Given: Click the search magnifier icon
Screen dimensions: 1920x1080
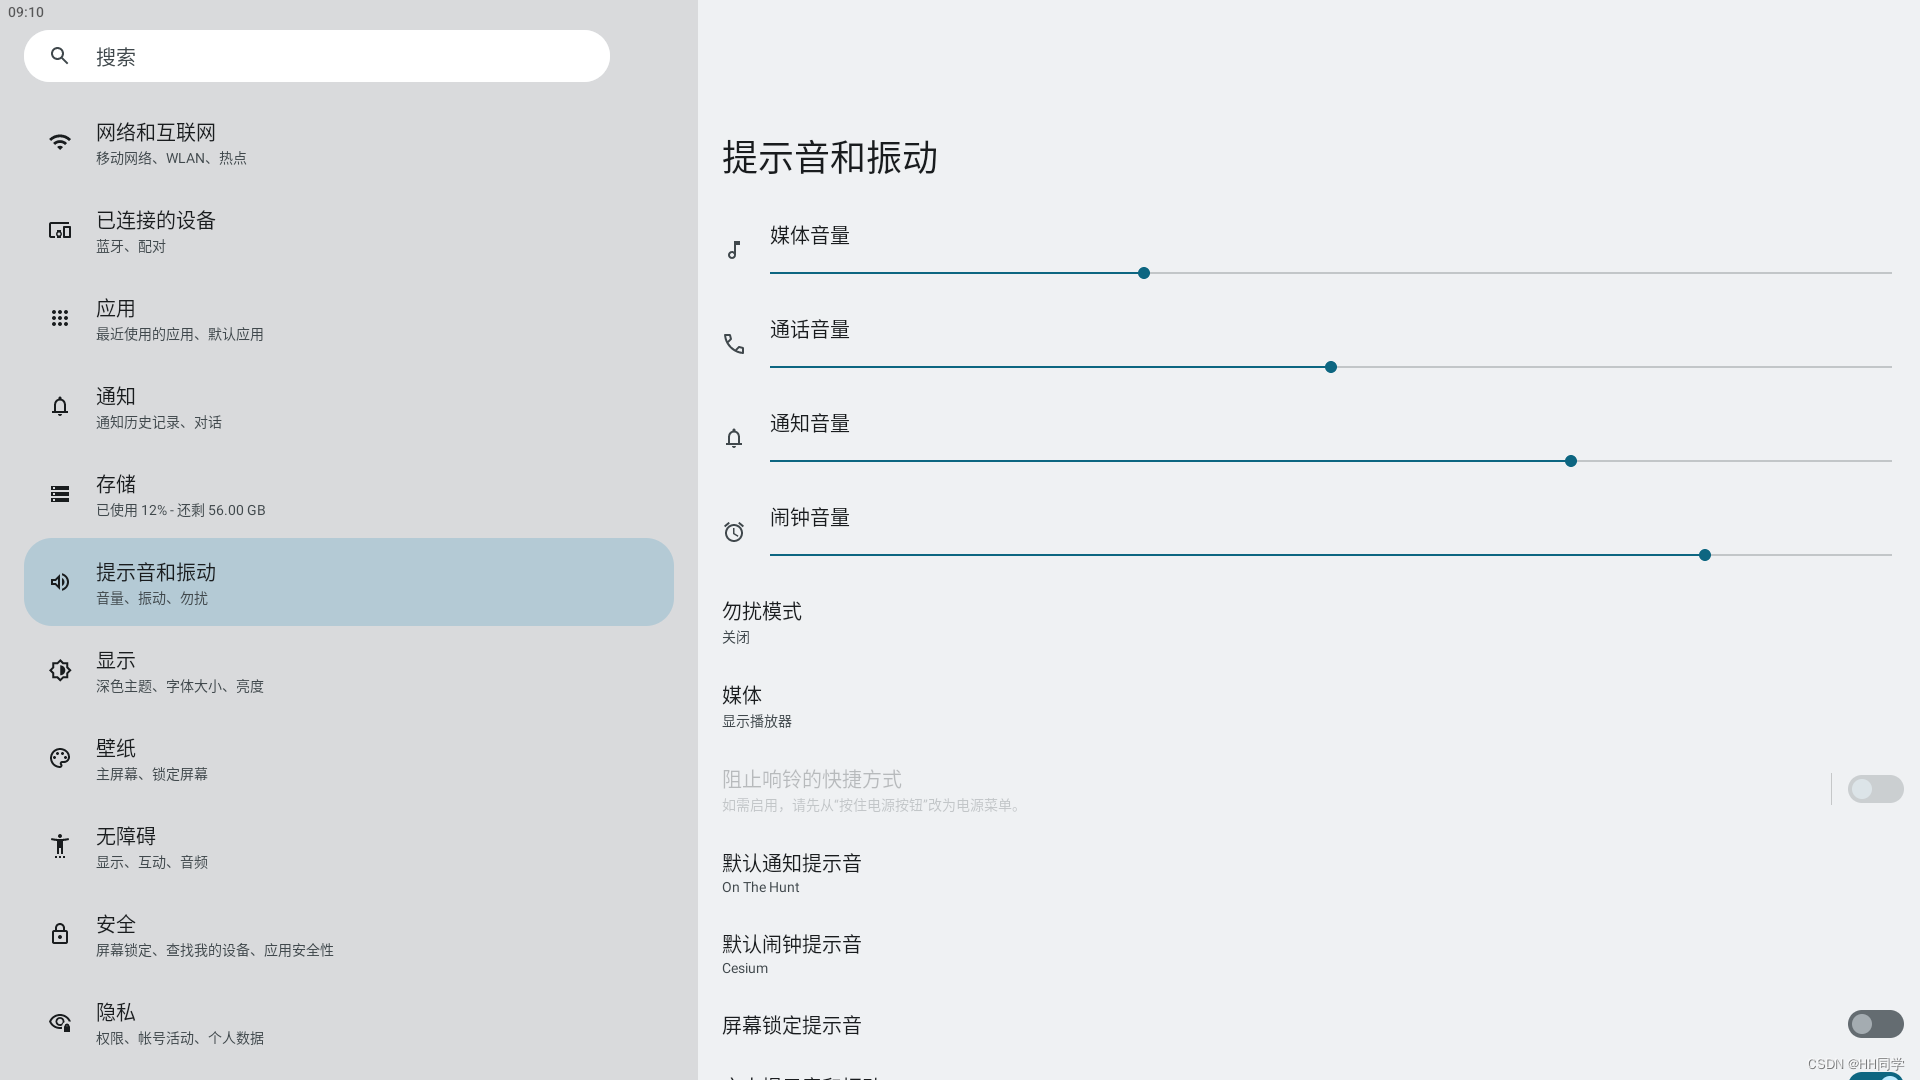Looking at the screenshot, I should [60, 56].
